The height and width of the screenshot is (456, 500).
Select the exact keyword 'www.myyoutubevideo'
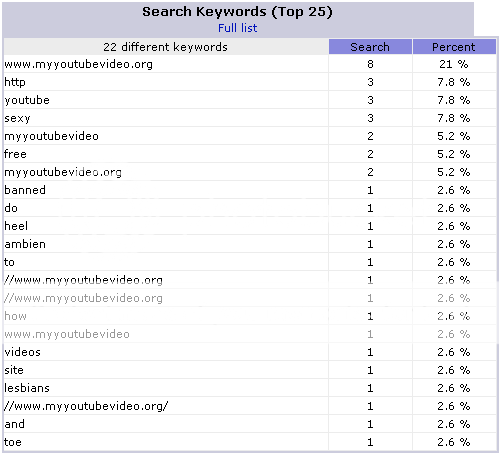coord(67,334)
